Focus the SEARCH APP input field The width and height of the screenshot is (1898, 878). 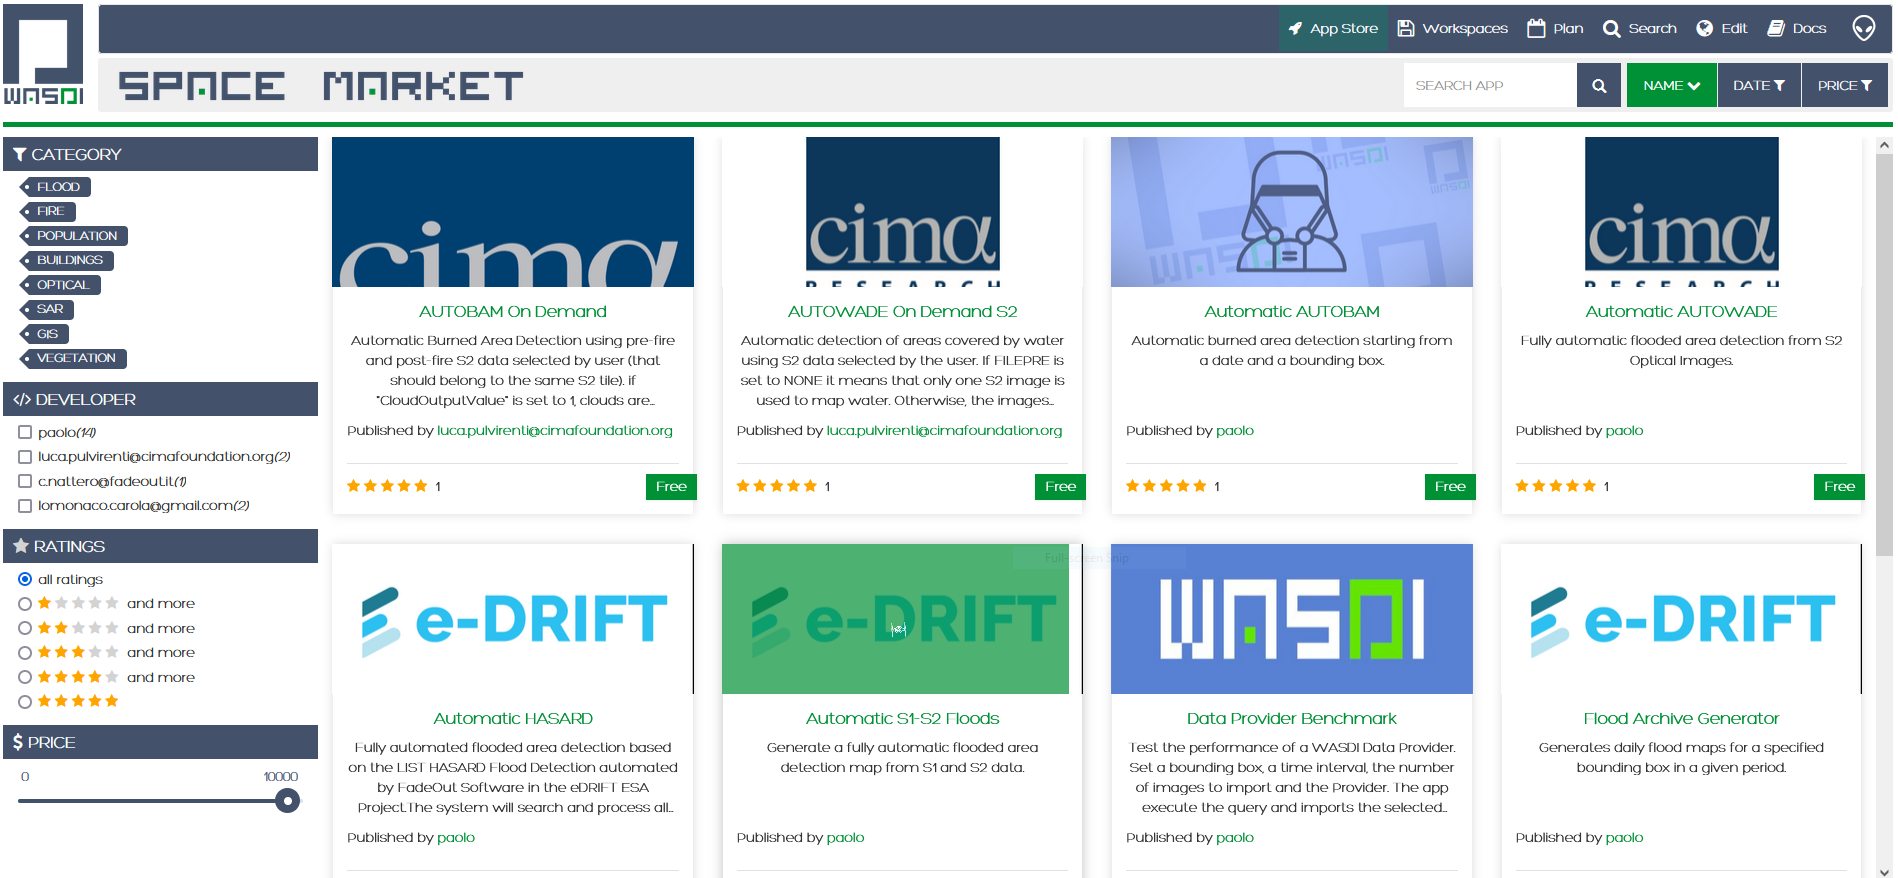(x=1490, y=85)
